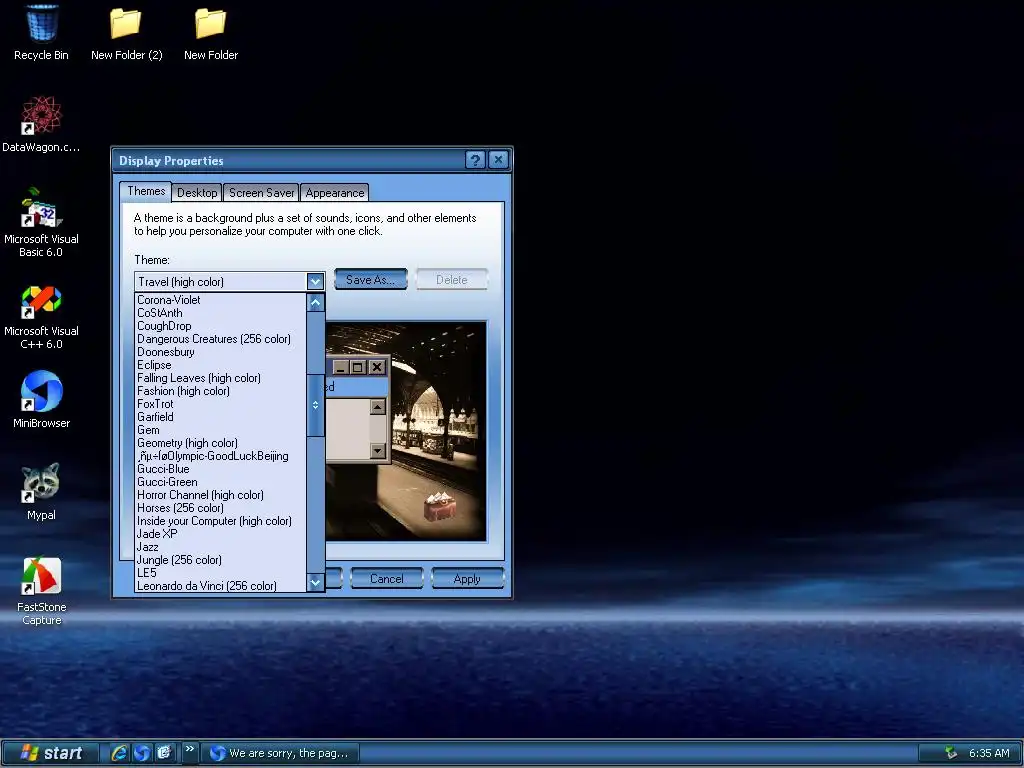Choose Leonardo da Vinci (256 color) theme
The width and height of the screenshot is (1024, 768).
tap(220, 586)
